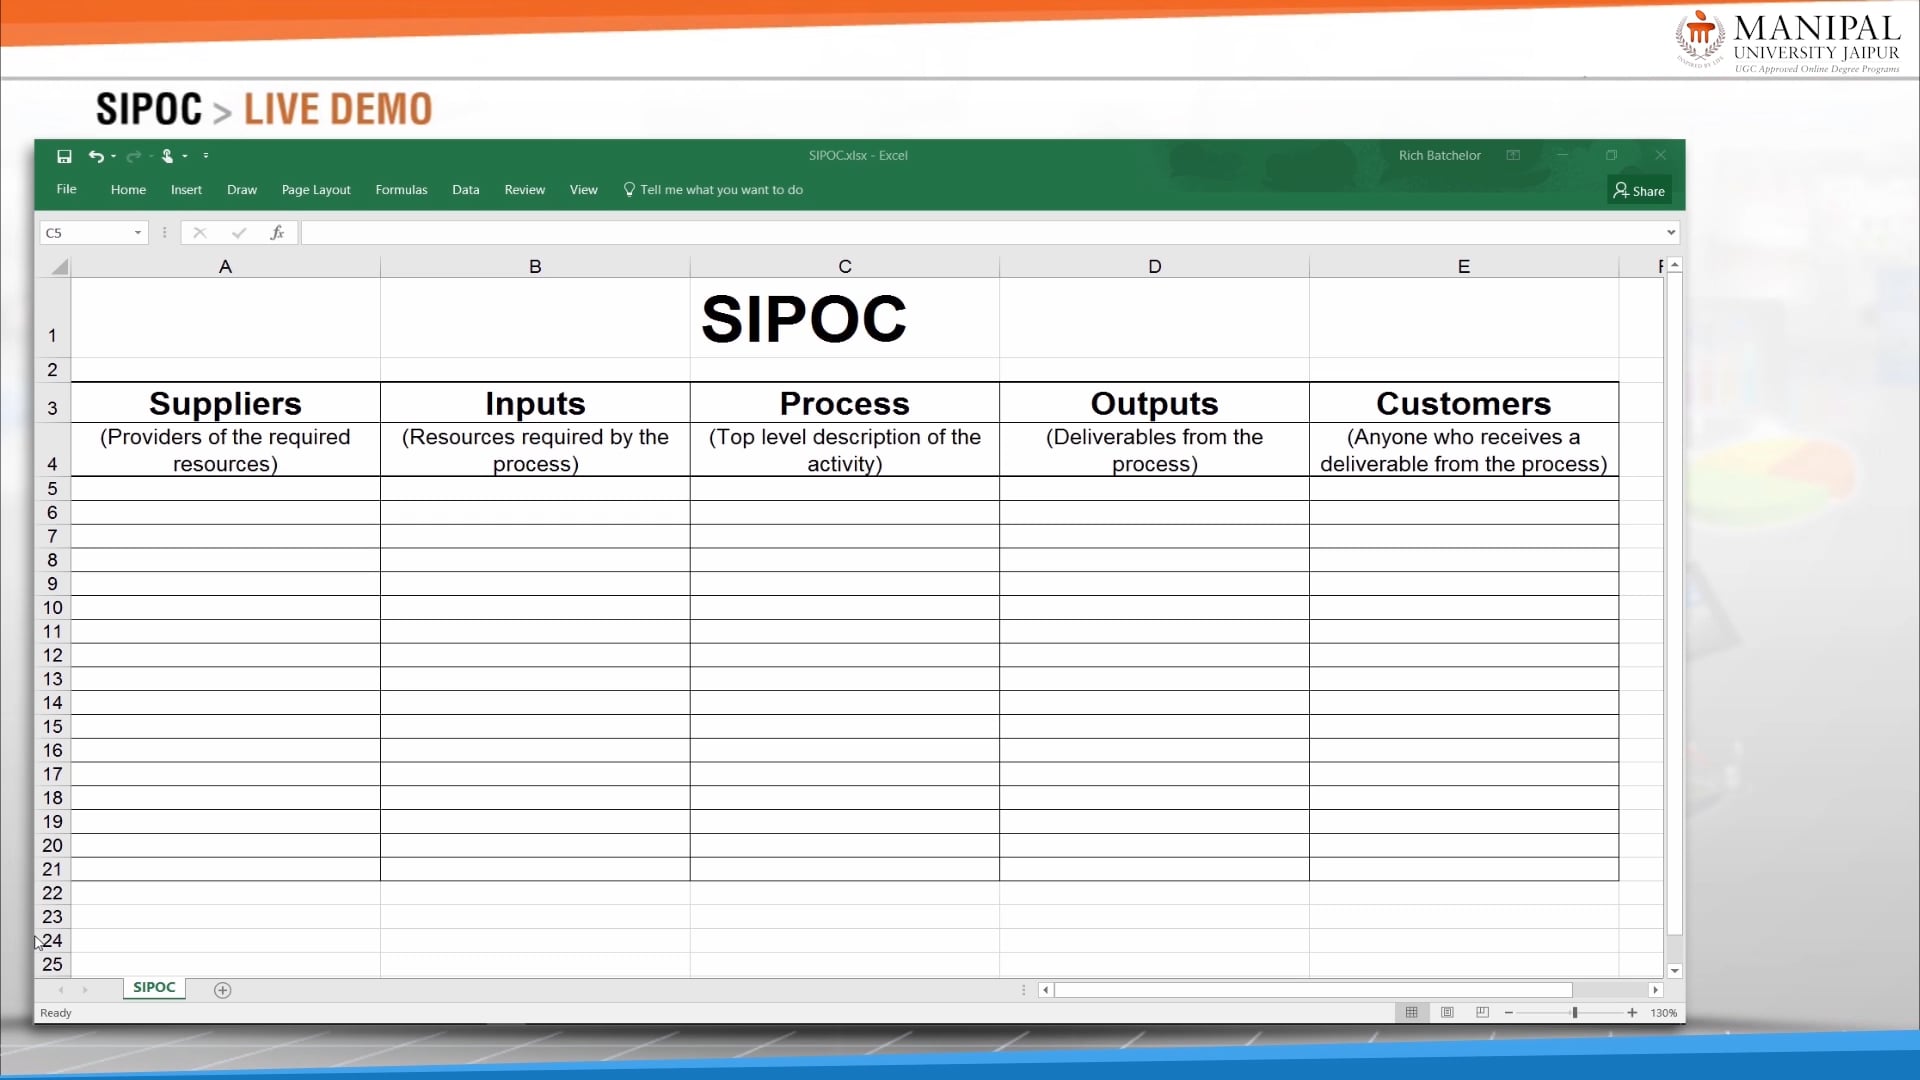The width and height of the screenshot is (1920, 1080).
Task: Switch to Page Break Preview view icon
Action: coord(1482,1012)
